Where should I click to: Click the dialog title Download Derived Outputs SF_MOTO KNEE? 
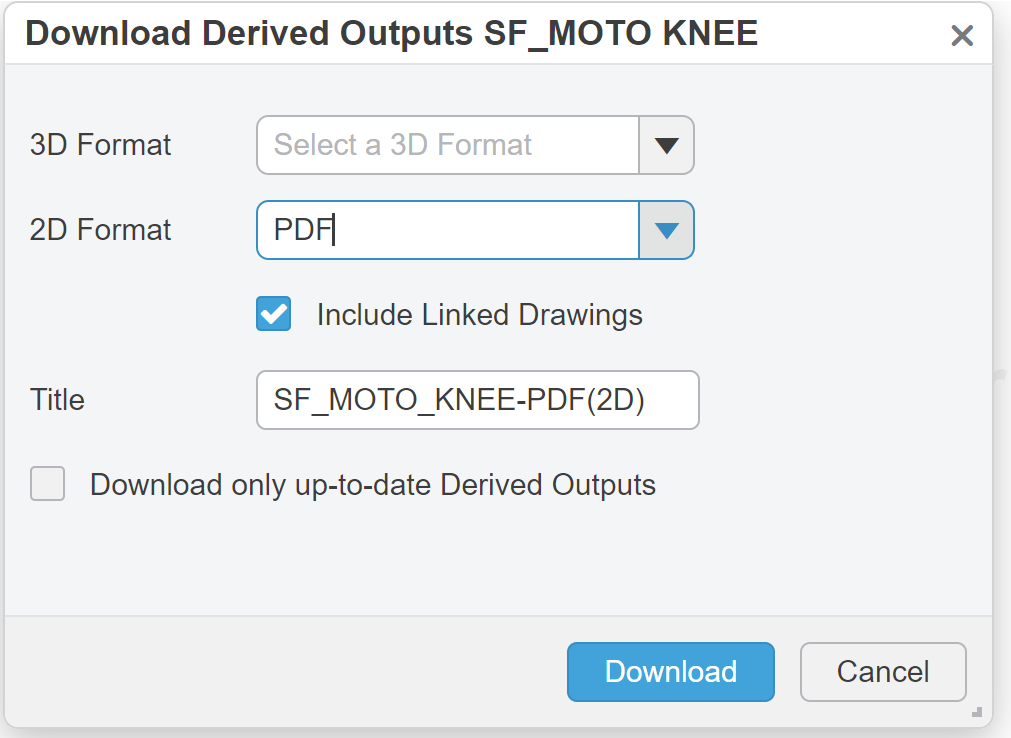(x=391, y=33)
